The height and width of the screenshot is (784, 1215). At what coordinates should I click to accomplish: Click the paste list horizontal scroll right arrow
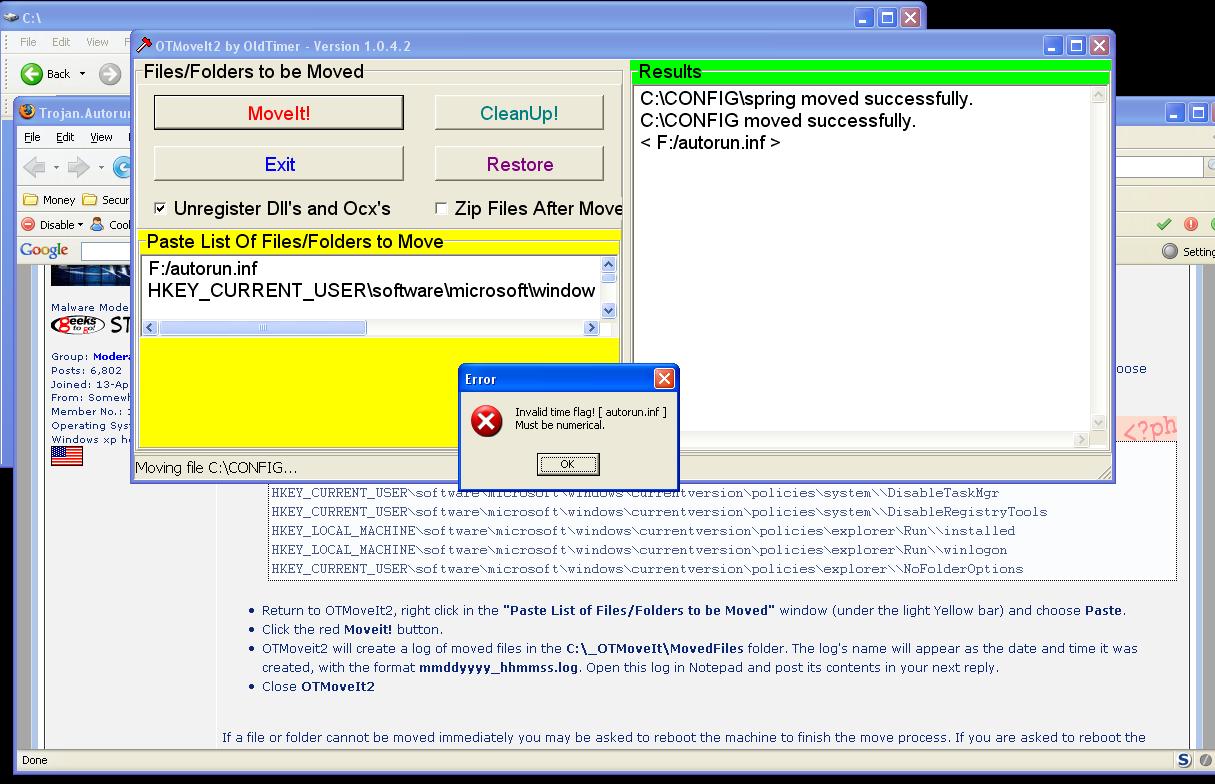coord(591,328)
